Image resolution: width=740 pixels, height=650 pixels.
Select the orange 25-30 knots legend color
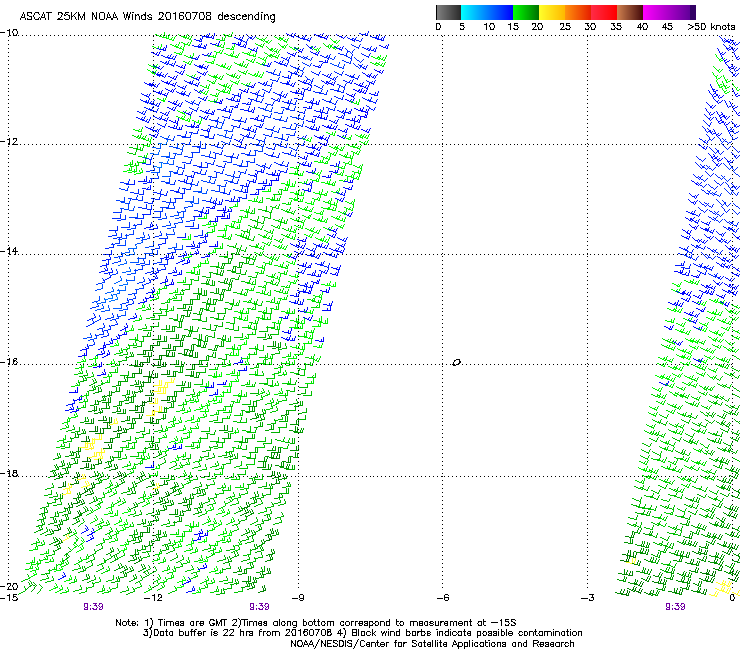click(578, 12)
